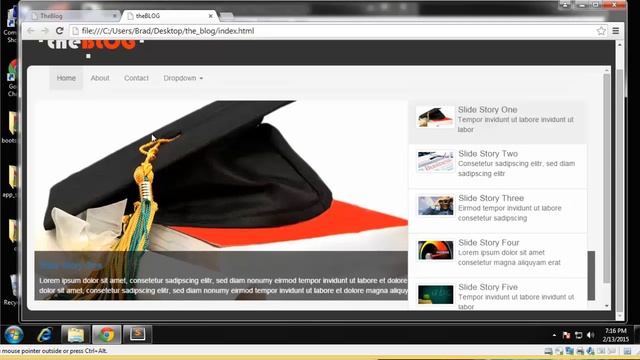Switch to Chrome in the taskbar

click(x=107, y=335)
